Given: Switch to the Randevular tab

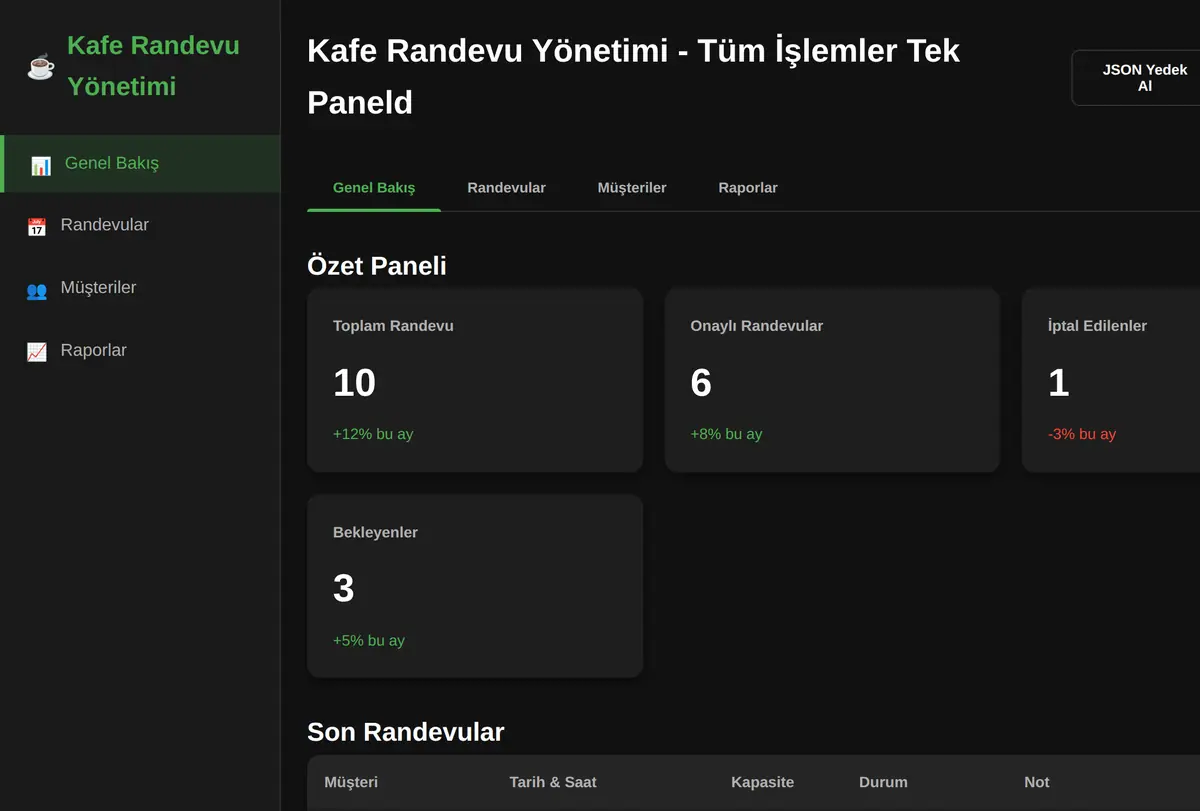Looking at the screenshot, I should [506, 188].
